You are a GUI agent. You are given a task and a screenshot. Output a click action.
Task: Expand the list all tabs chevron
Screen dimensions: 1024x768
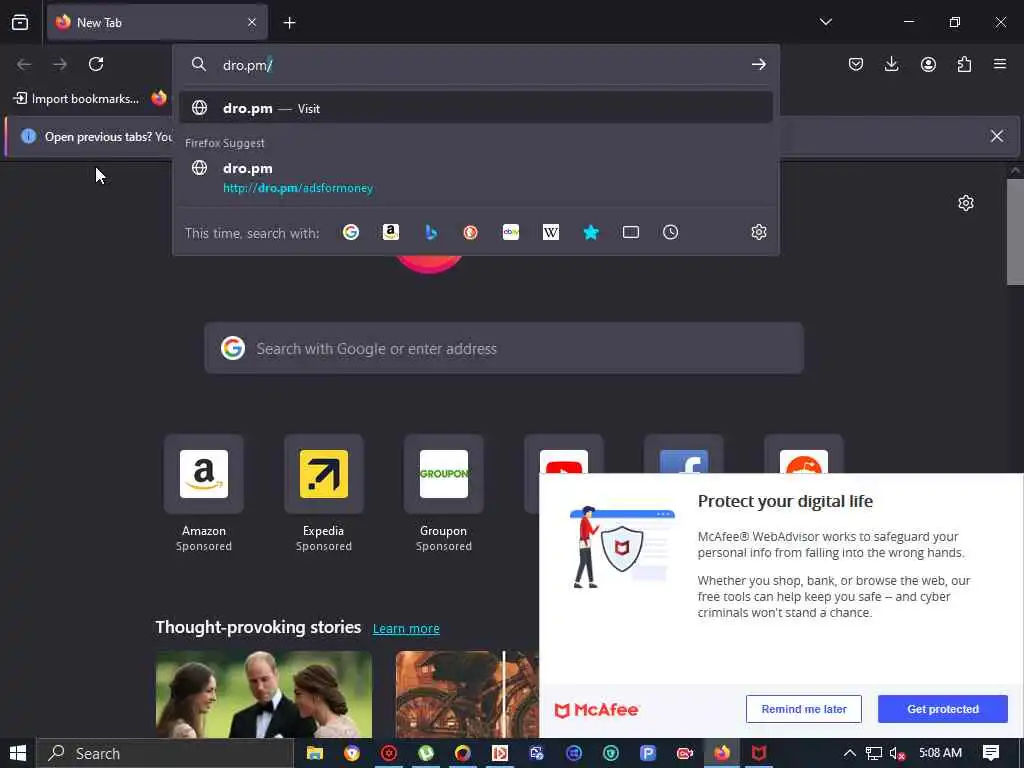click(x=825, y=22)
